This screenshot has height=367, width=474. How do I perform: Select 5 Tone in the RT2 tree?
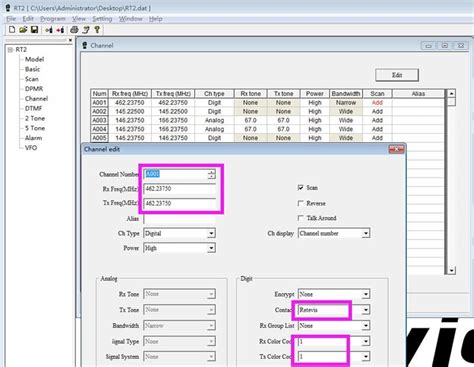click(x=35, y=128)
